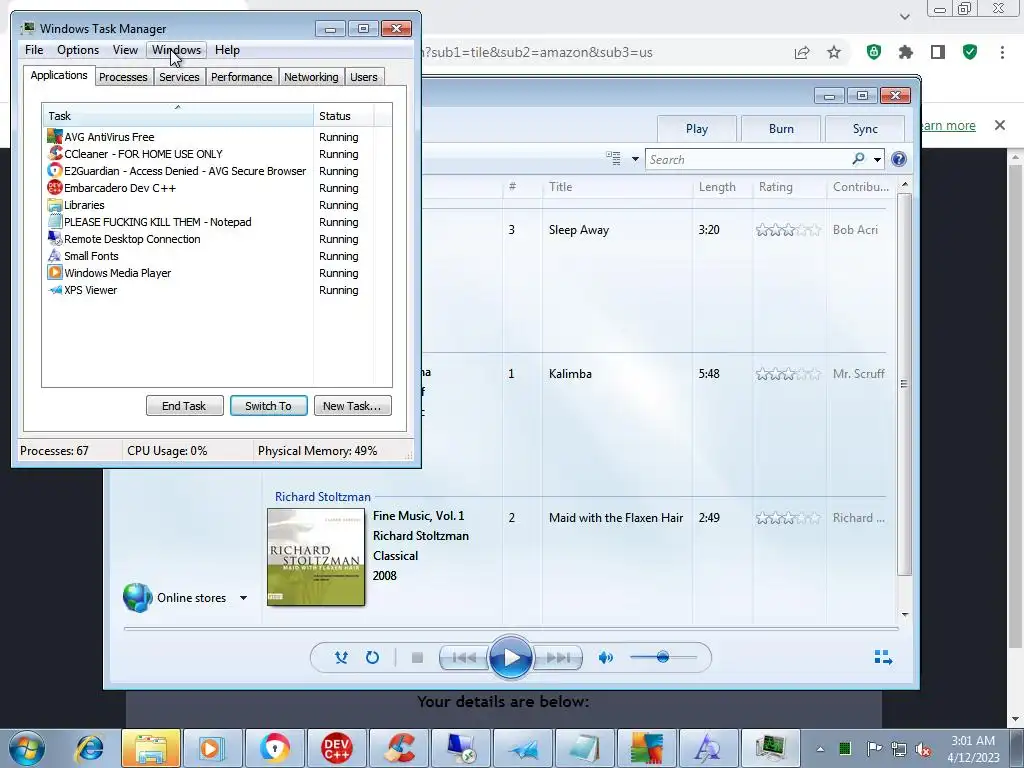Click the browser share page icon
1024x768 pixels.
[802, 52]
